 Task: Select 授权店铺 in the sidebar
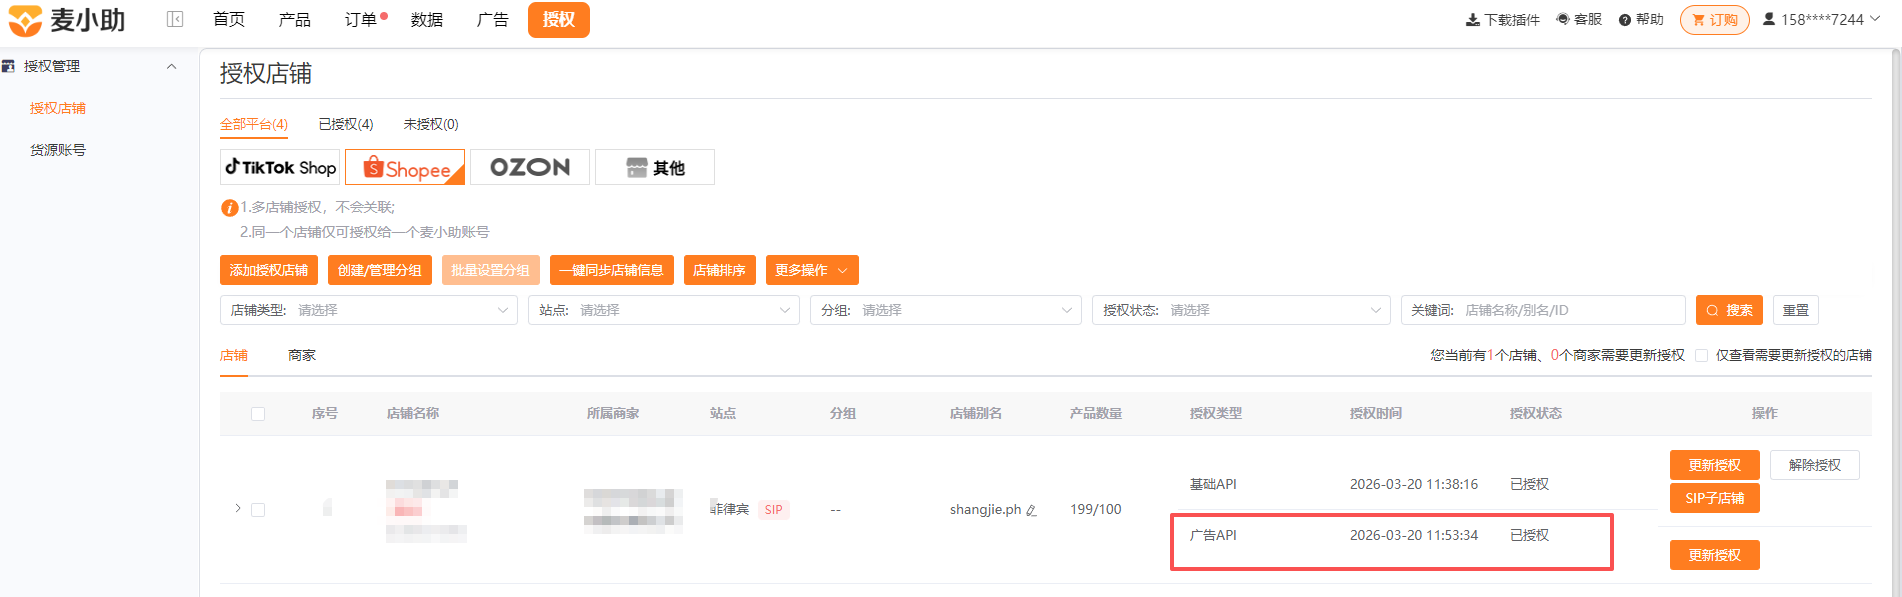(58, 108)
